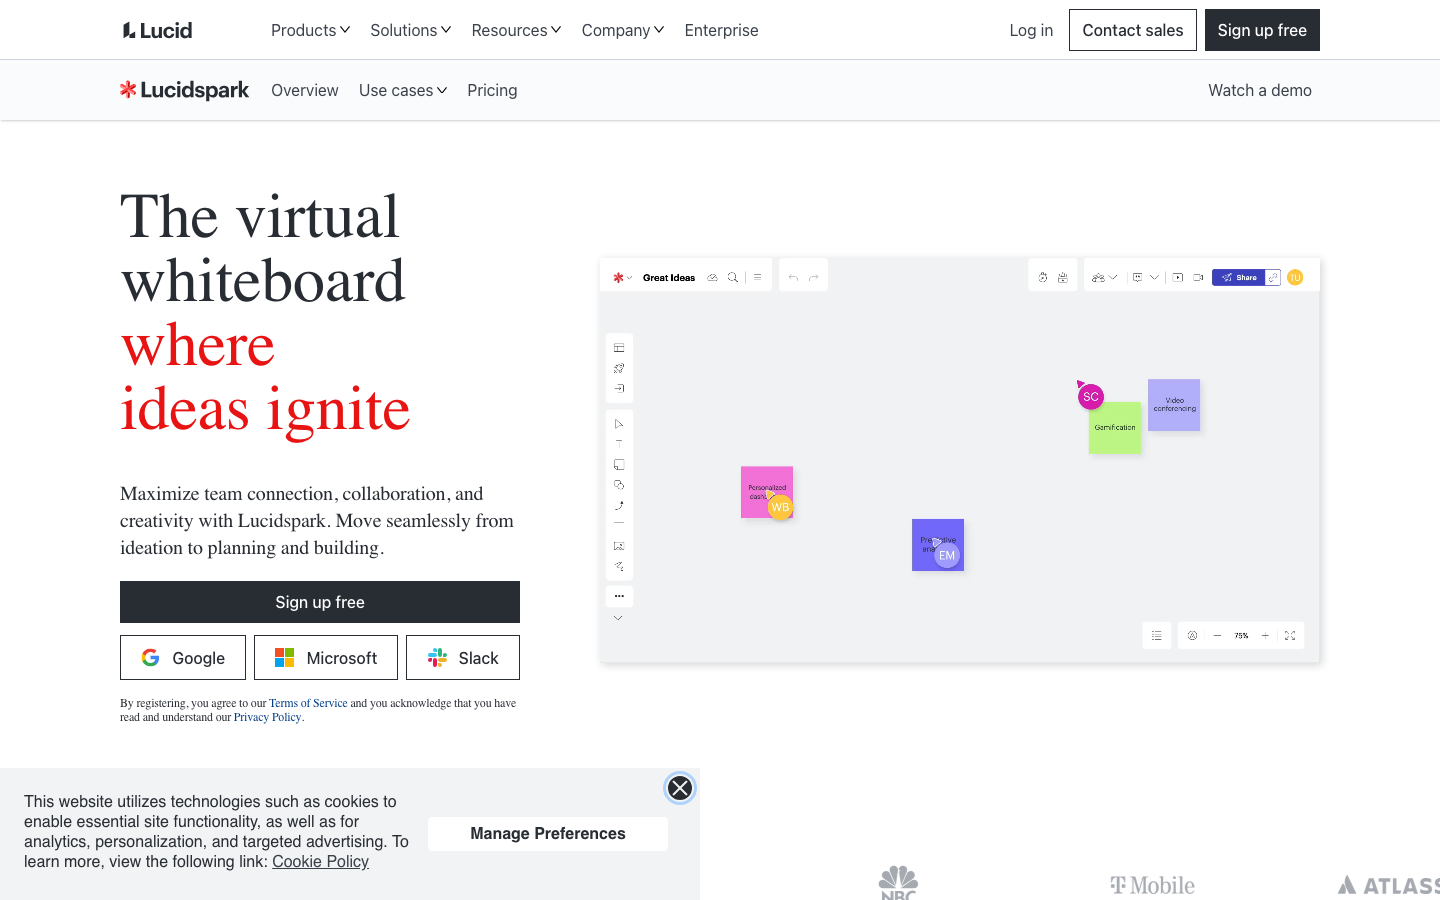
Task: Click the Lucid logo in header
Action: [157, 30]
